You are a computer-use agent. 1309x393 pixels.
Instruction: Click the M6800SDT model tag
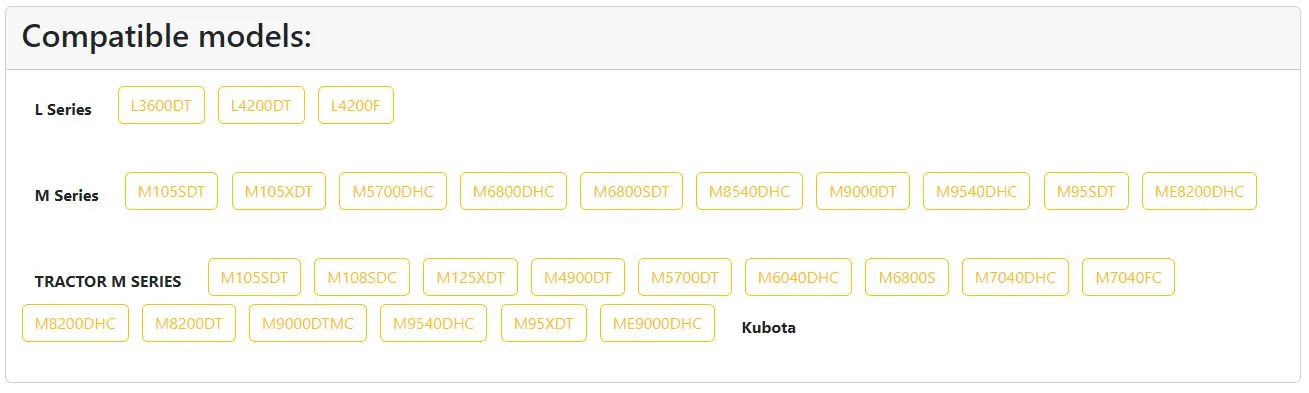coord(631,191)
